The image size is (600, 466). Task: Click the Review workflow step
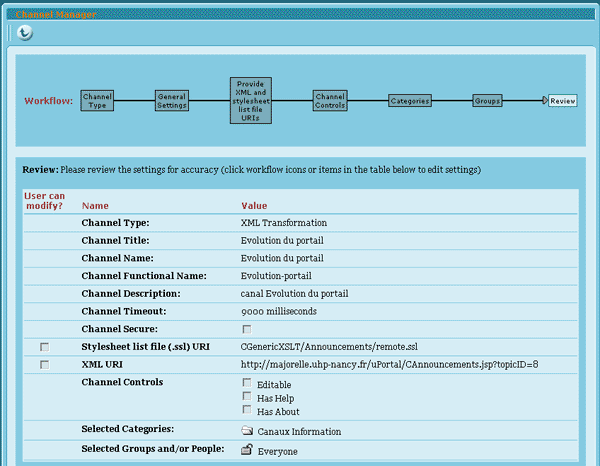(562, 101)
